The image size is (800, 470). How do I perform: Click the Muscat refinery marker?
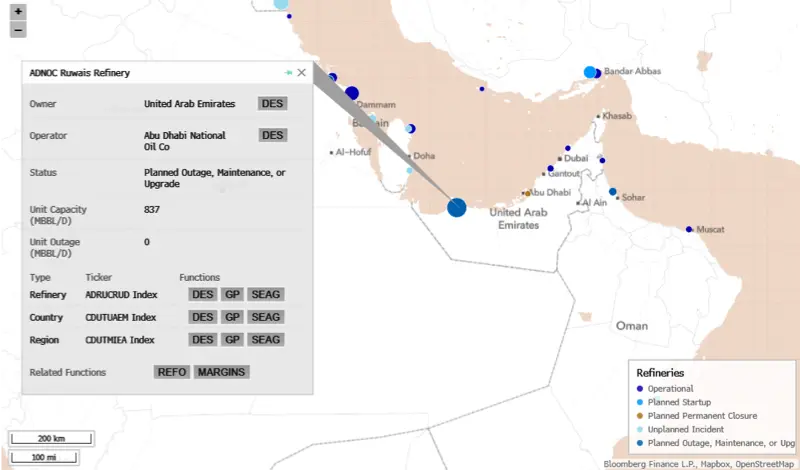tap(688, 229)
